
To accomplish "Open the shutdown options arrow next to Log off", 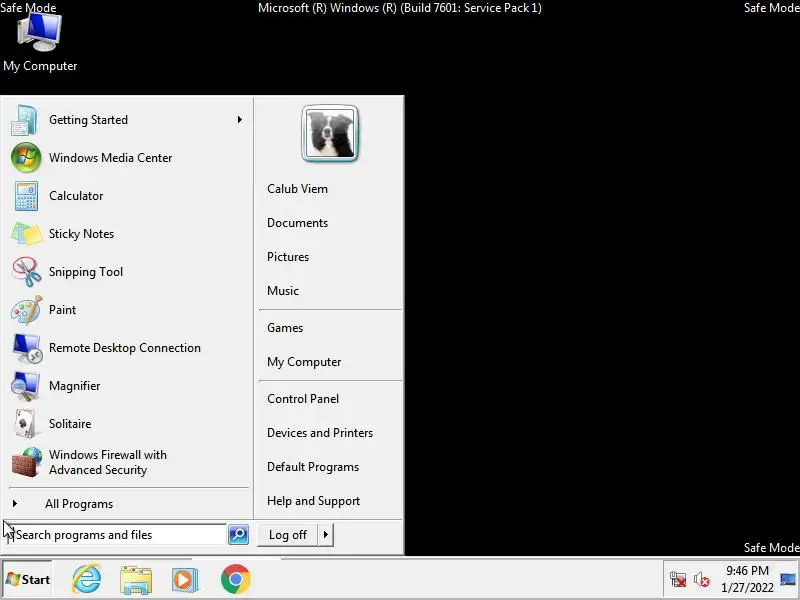I will (326, 535).
